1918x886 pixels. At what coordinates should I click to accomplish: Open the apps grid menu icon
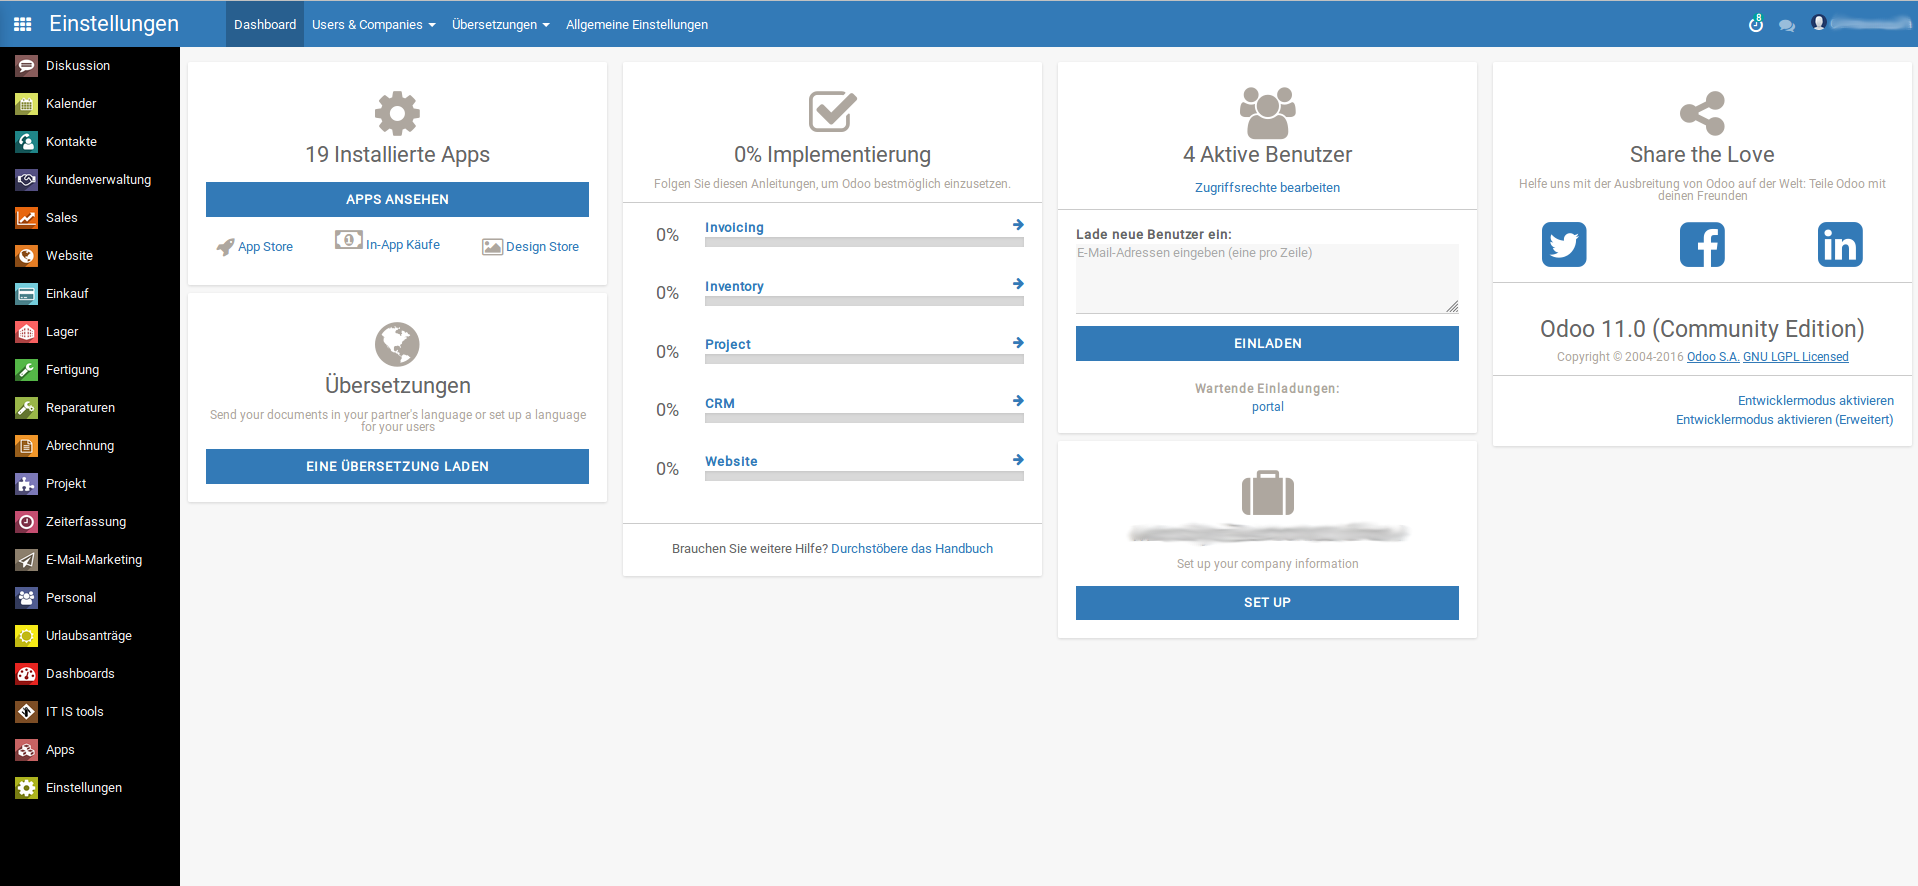click(x=22, y=24)
